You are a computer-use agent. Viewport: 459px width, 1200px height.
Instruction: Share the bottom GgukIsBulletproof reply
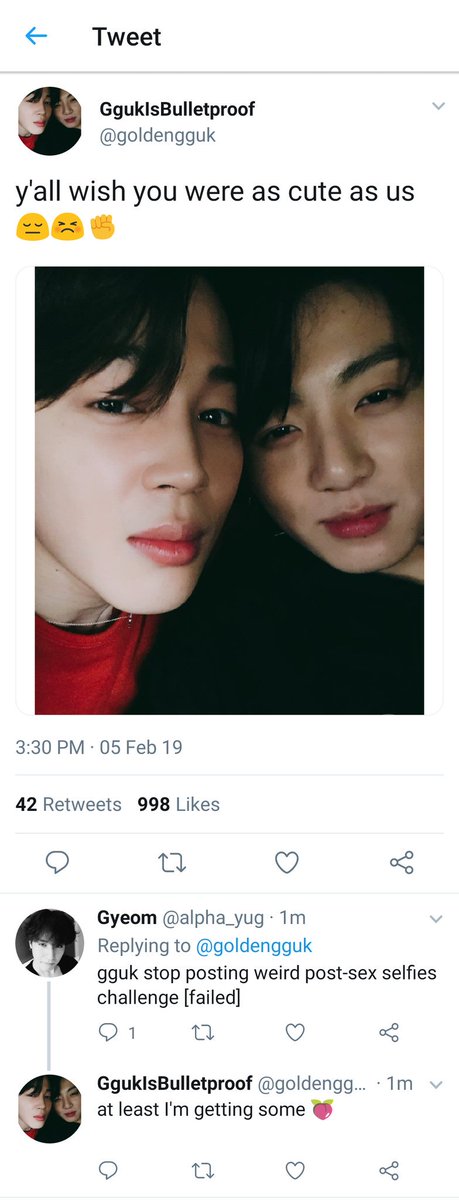390,1169
